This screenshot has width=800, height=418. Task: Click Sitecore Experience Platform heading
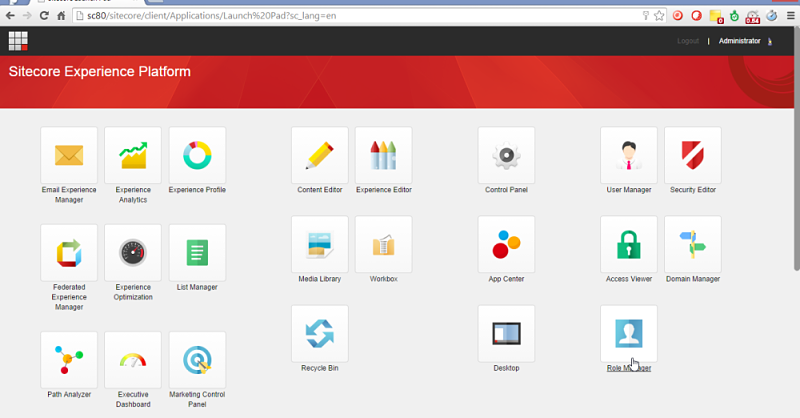tap(99, 71)
